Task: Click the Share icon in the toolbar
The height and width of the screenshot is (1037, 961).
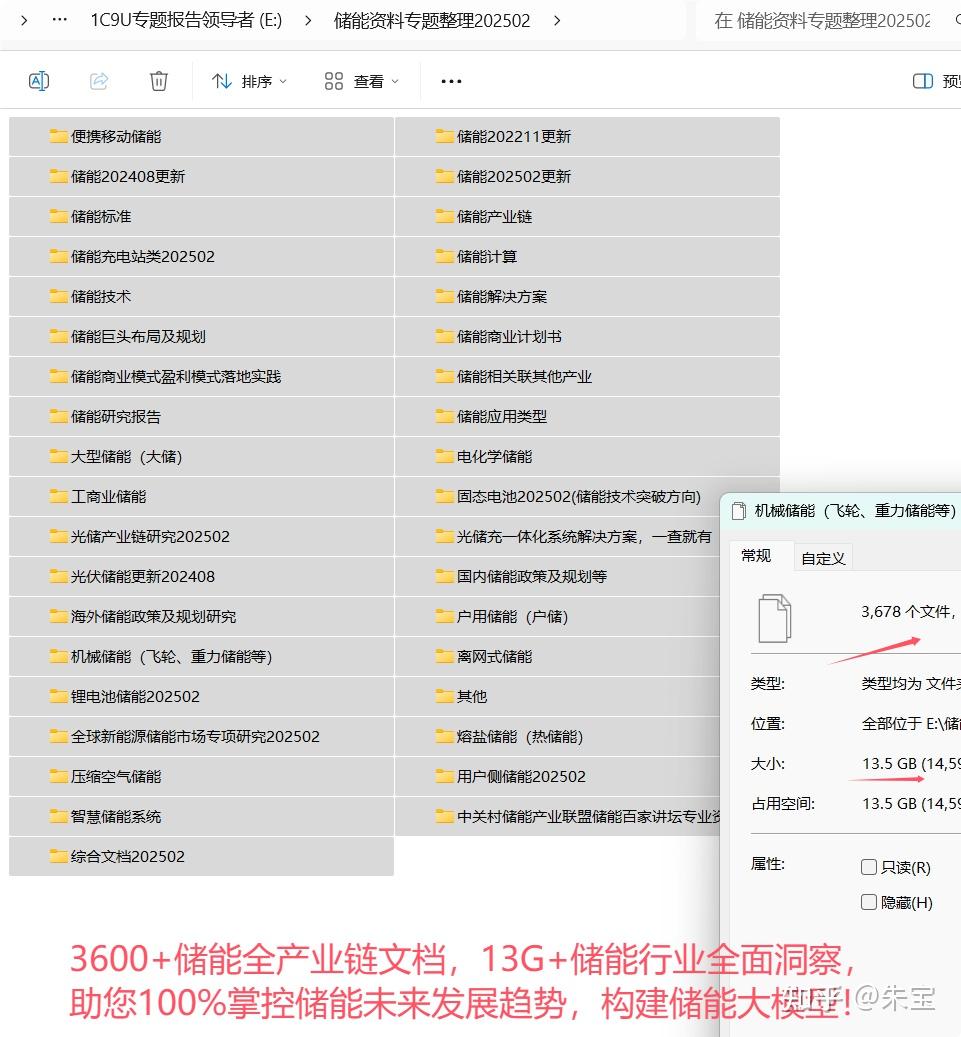Action: point(99,81)
